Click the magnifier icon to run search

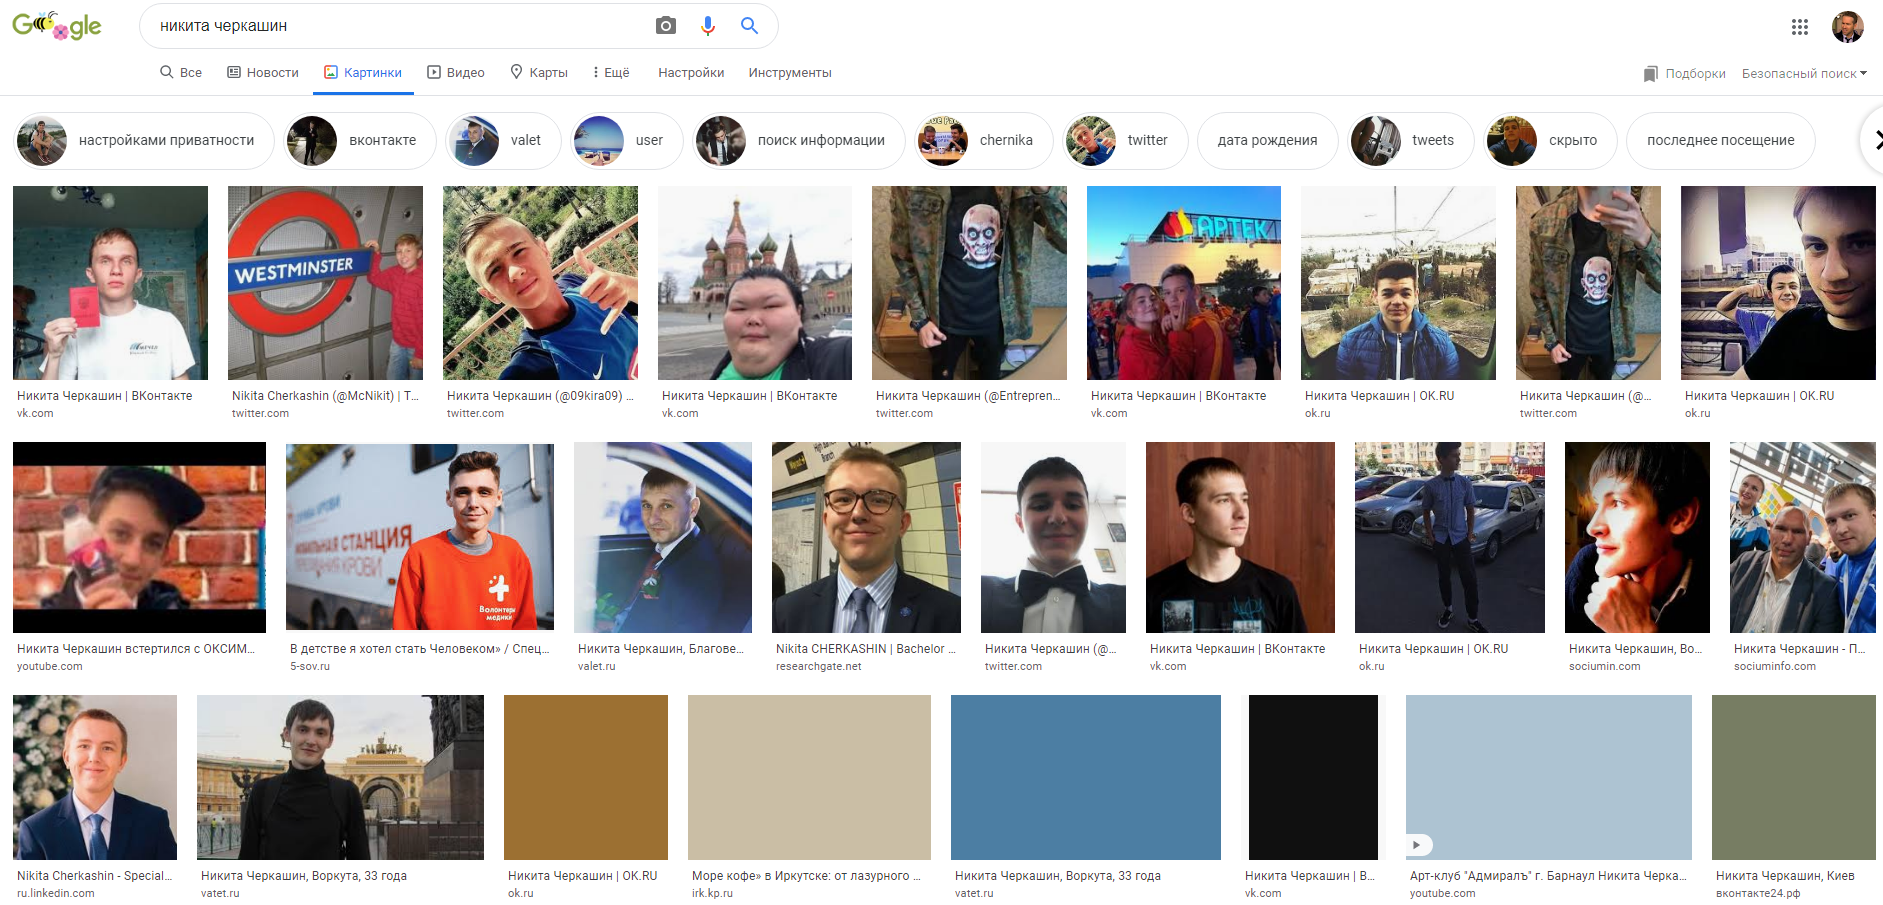click(x=749, y=25)
